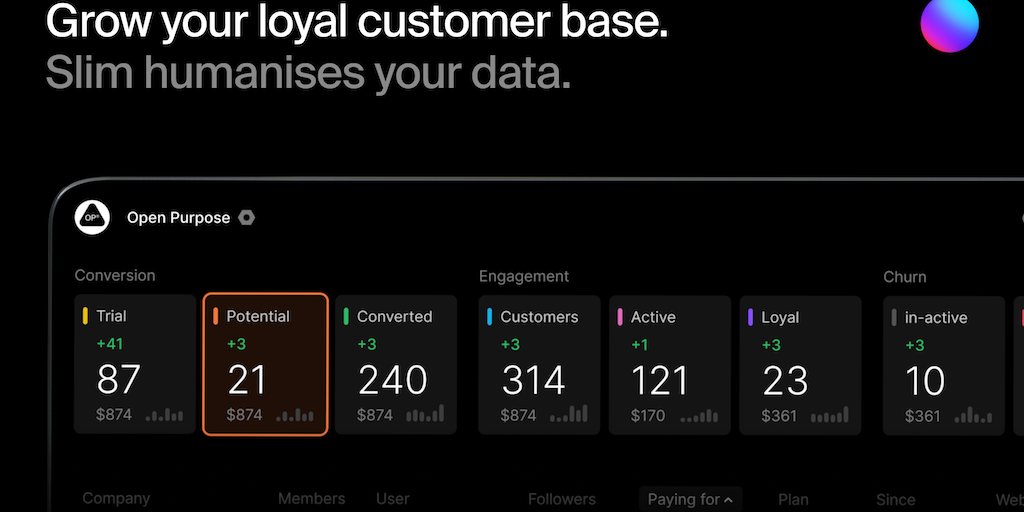Click the gradient orb in the corner
Viewport: 1024px width, 512px height.
(949, 24)
